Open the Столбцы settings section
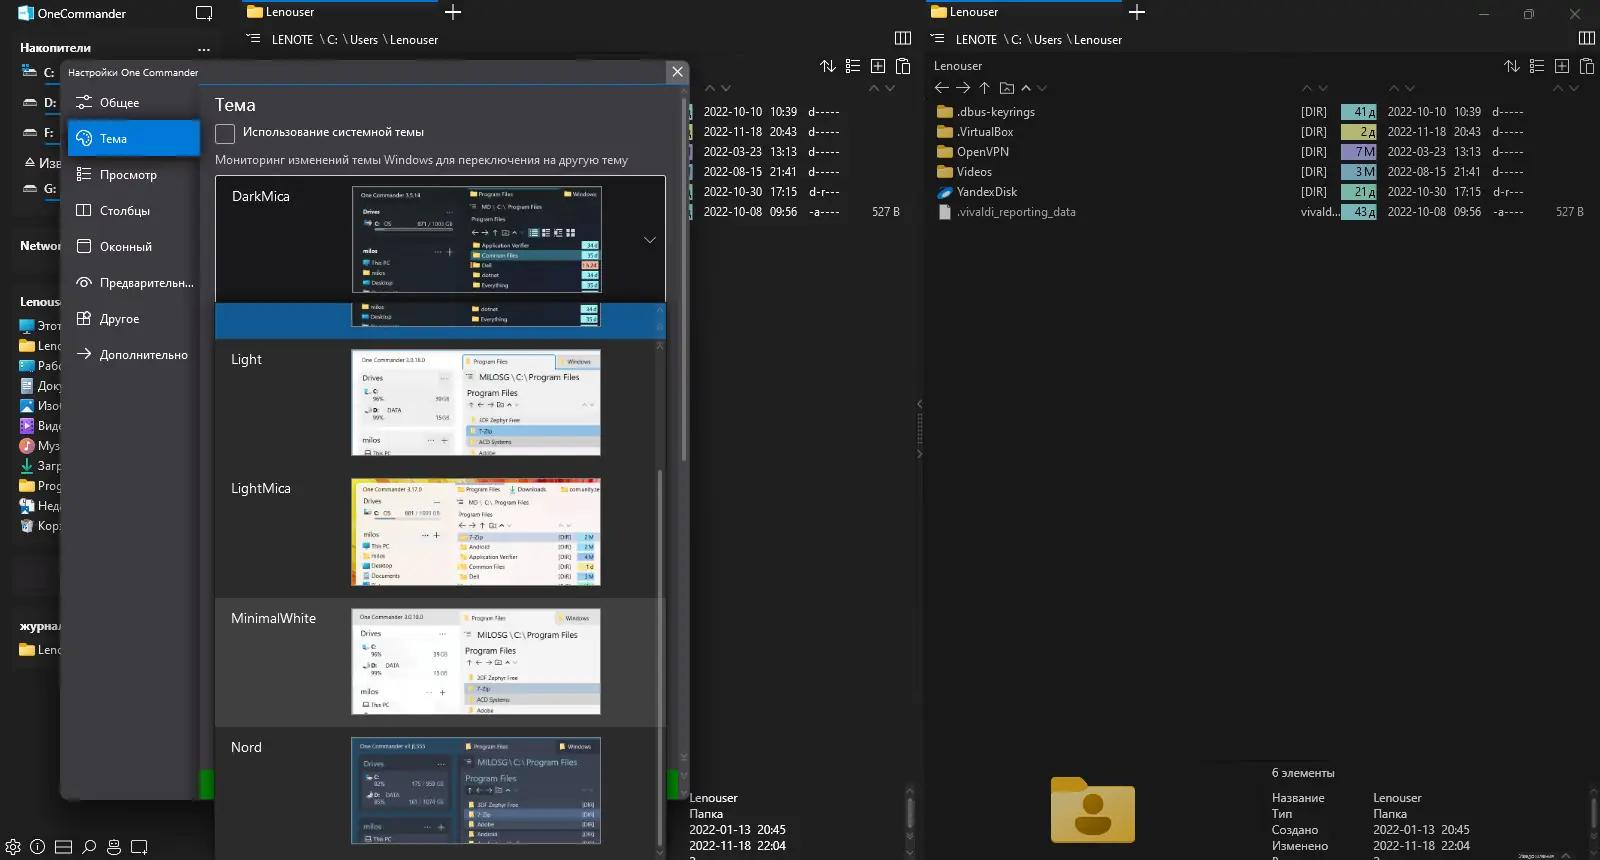1600x860 pixels. click(134, 211)
